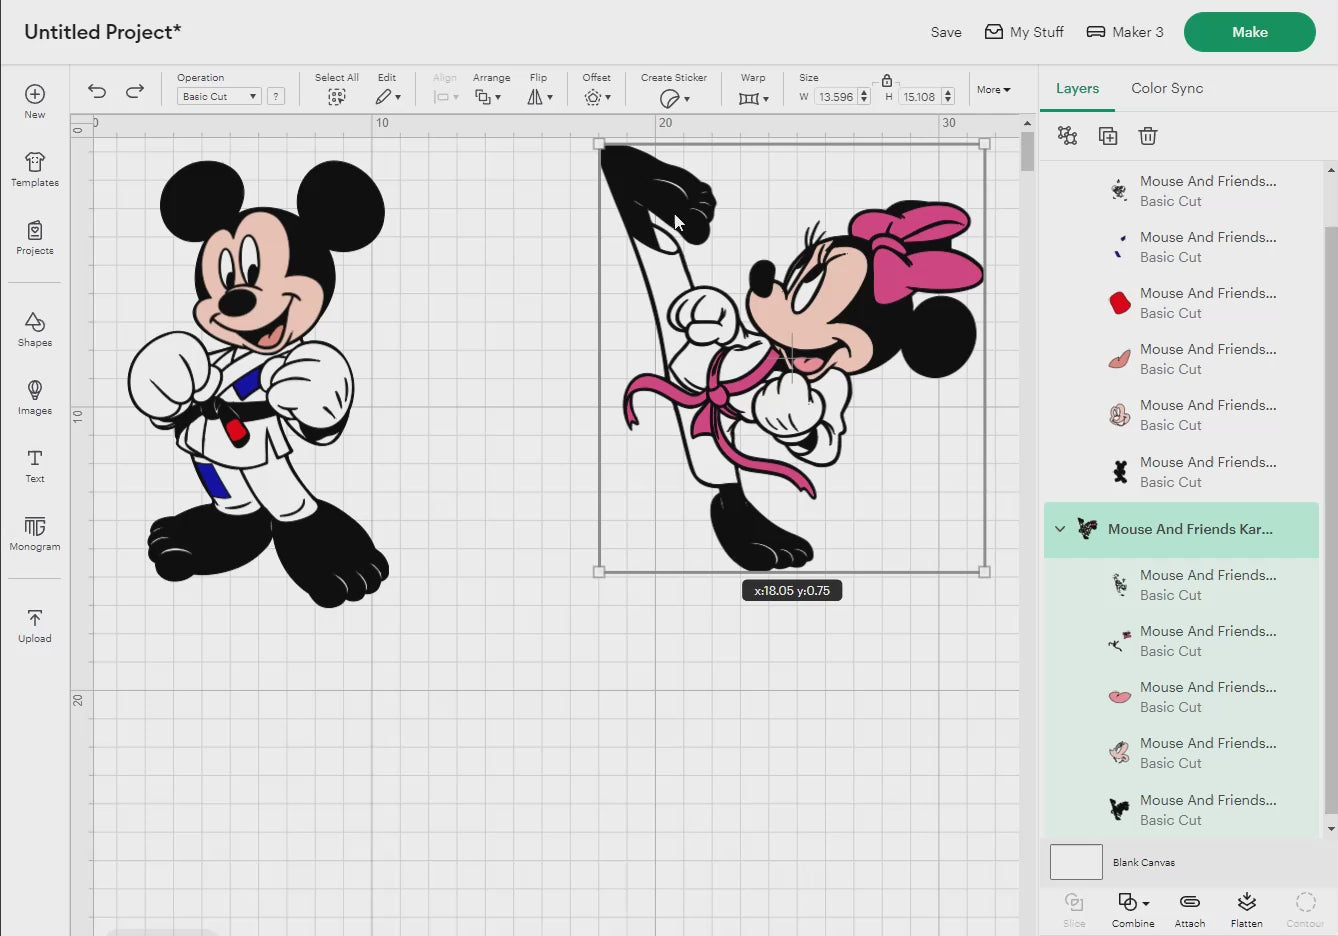
Task: Click the Redo arrow
Action: pyautogui.click(x=135, y=91)
